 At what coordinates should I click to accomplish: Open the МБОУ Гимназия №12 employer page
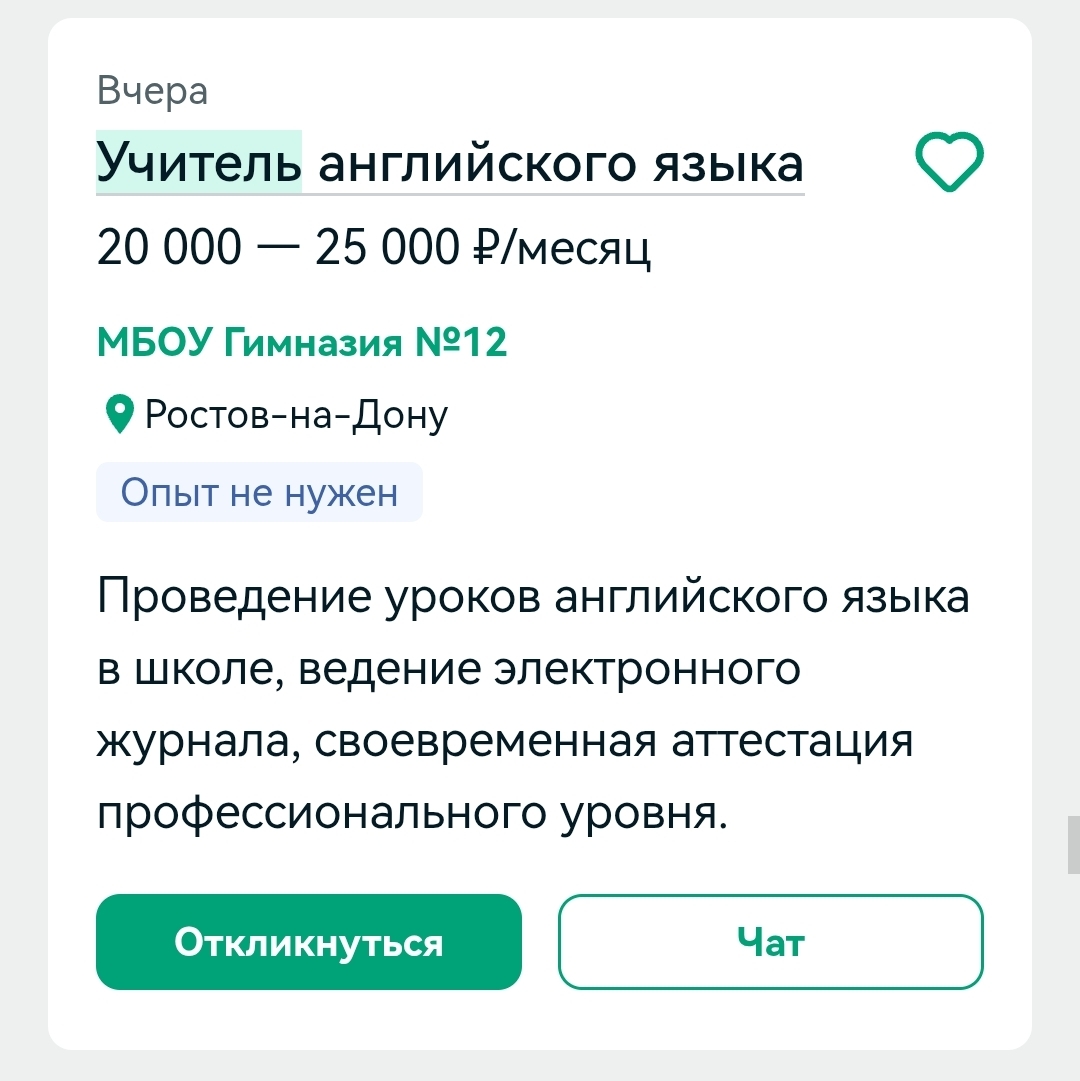302,344
